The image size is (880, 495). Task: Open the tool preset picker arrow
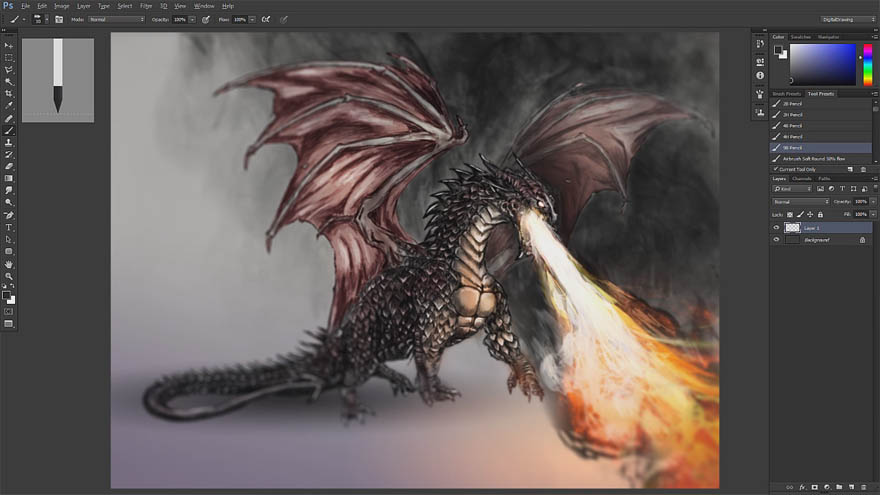click(24, 20)
